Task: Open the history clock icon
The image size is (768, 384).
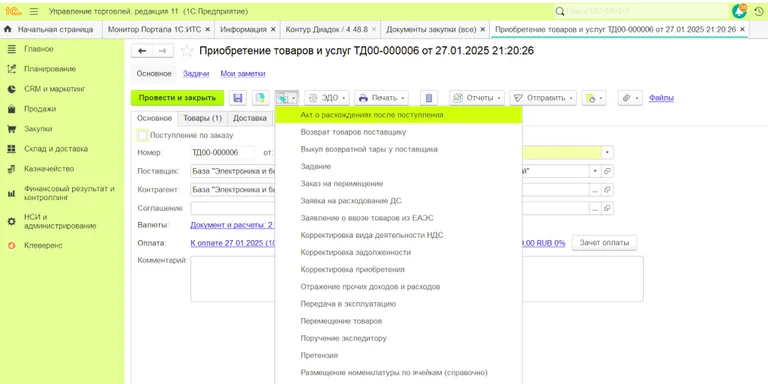Action: click(x=758, y=11)
